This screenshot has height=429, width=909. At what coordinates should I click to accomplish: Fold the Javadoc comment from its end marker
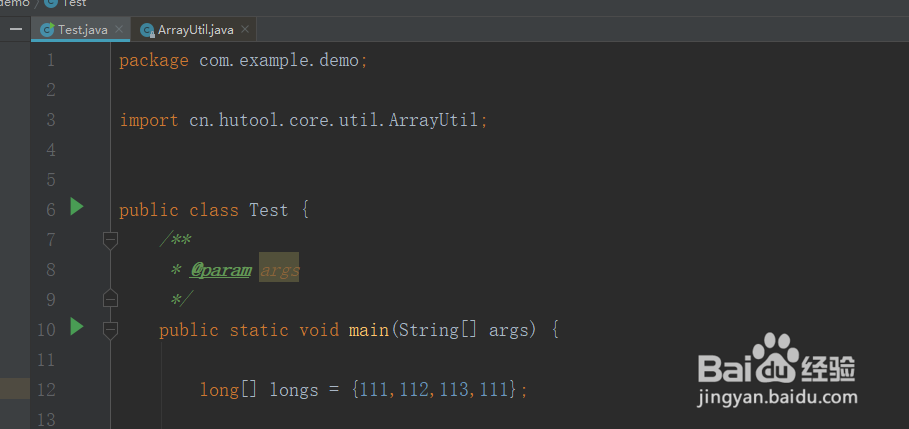(x=110, y=298)
